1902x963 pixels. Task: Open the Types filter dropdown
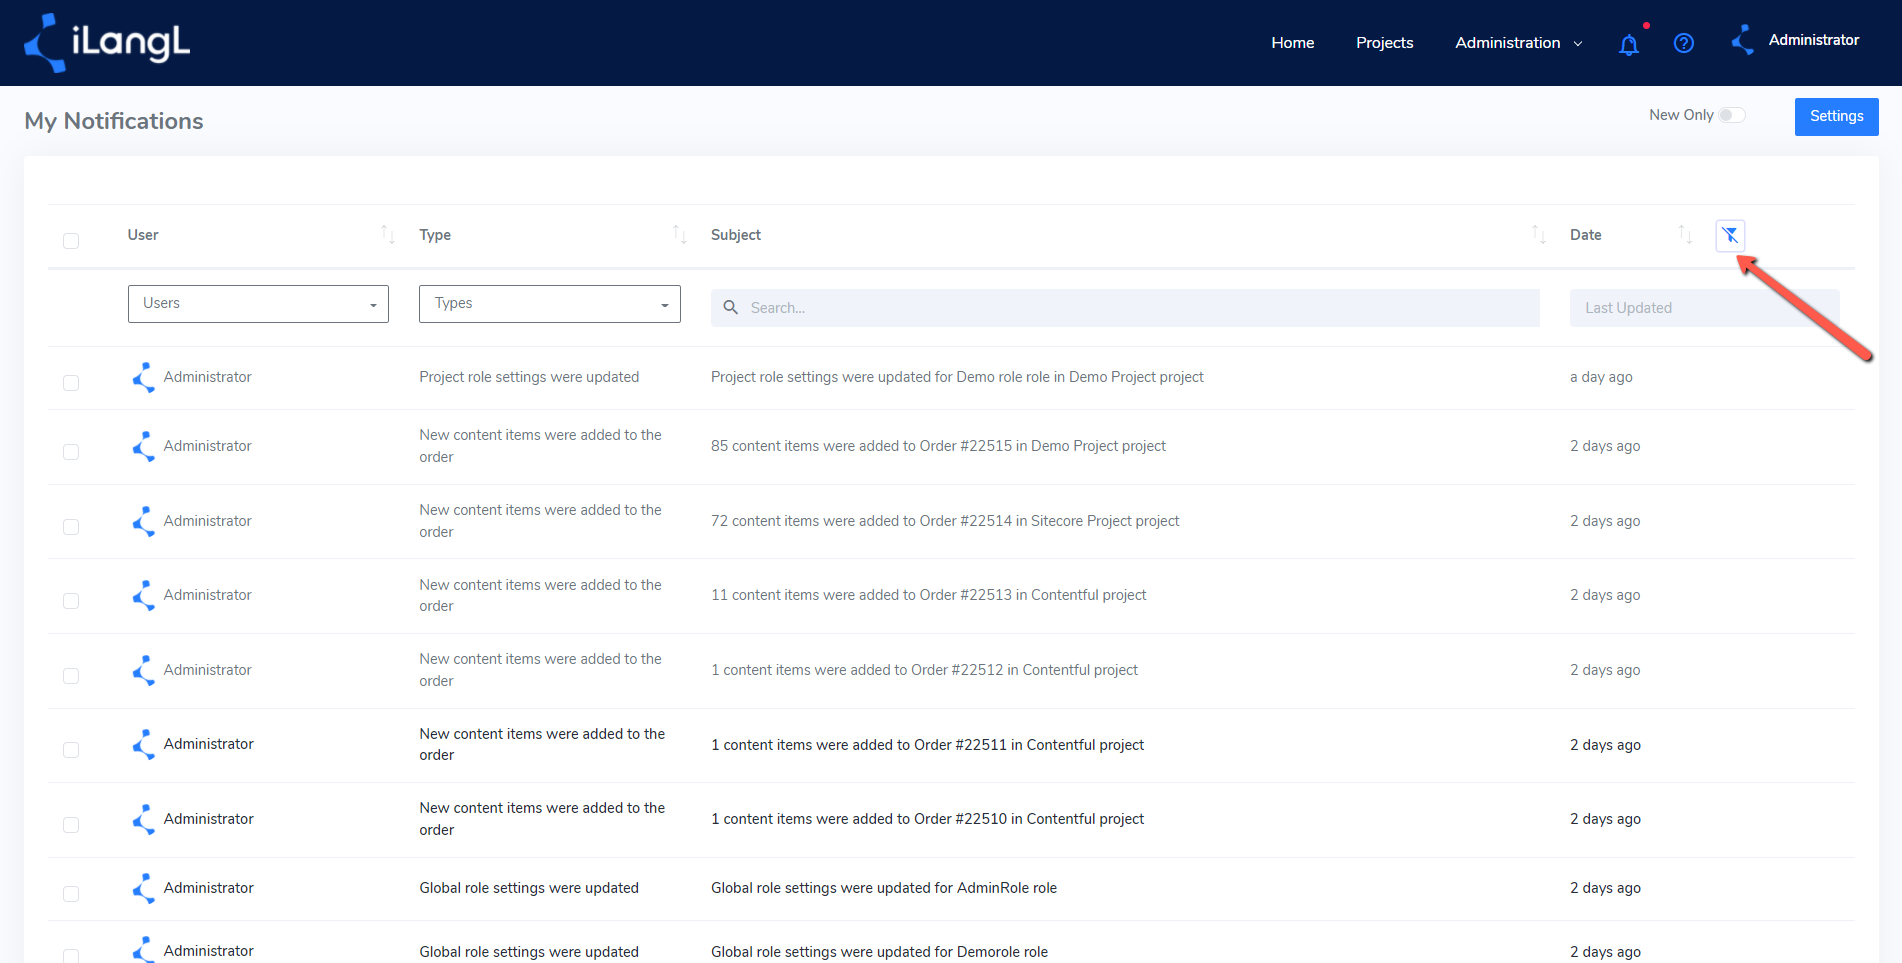pos(550,304)
